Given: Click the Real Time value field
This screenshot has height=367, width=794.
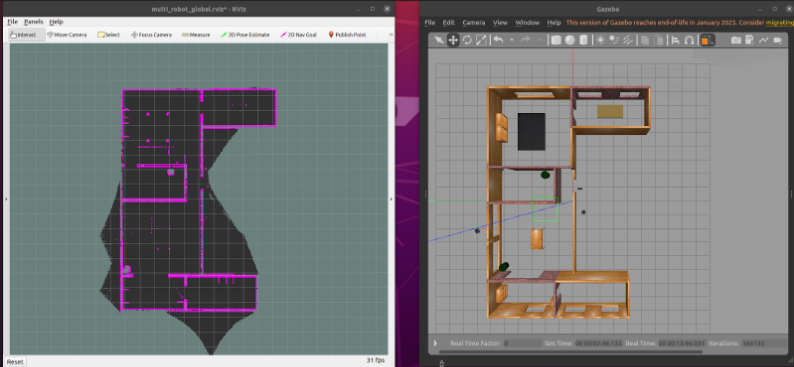Looking at the screenshot, I should (682, 343).
